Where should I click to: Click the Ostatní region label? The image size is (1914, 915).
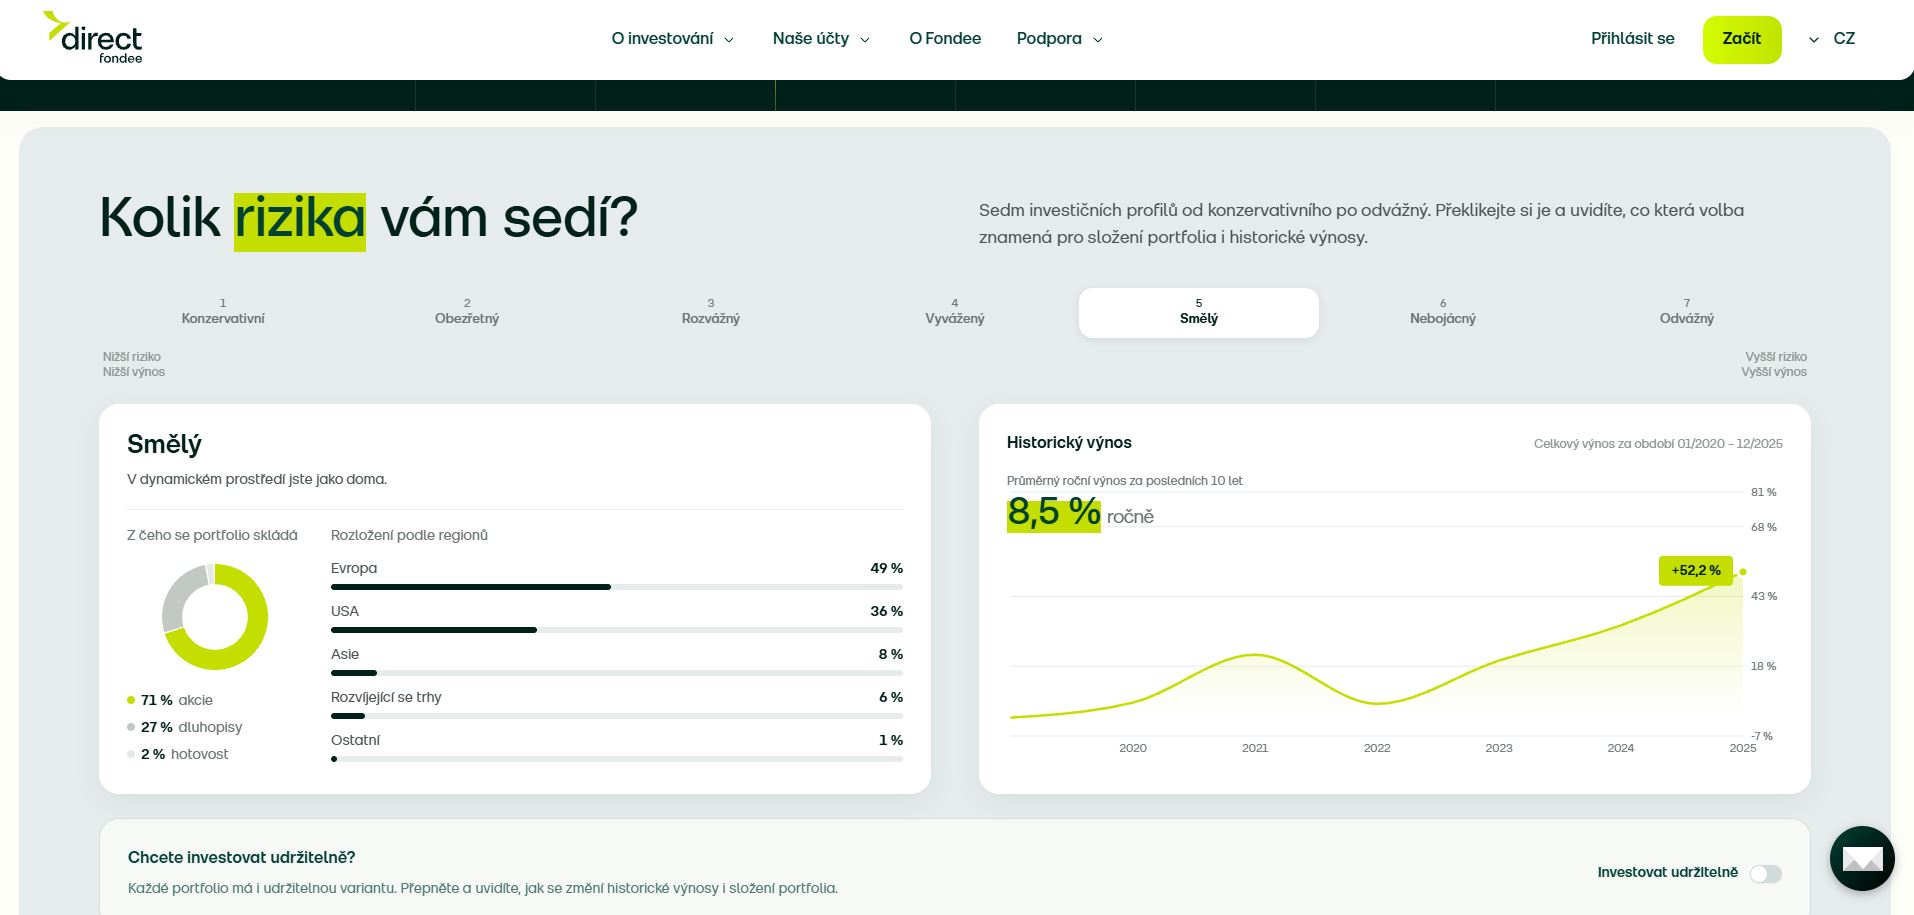[355, 740]
